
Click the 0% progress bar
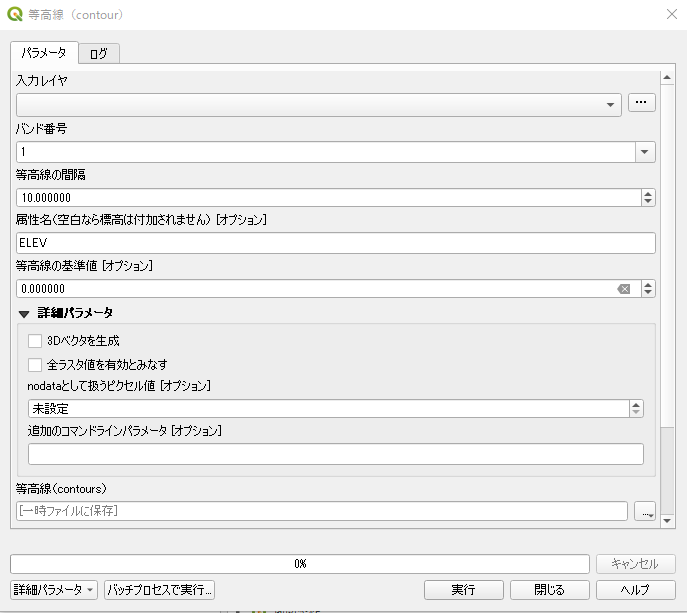300,564
